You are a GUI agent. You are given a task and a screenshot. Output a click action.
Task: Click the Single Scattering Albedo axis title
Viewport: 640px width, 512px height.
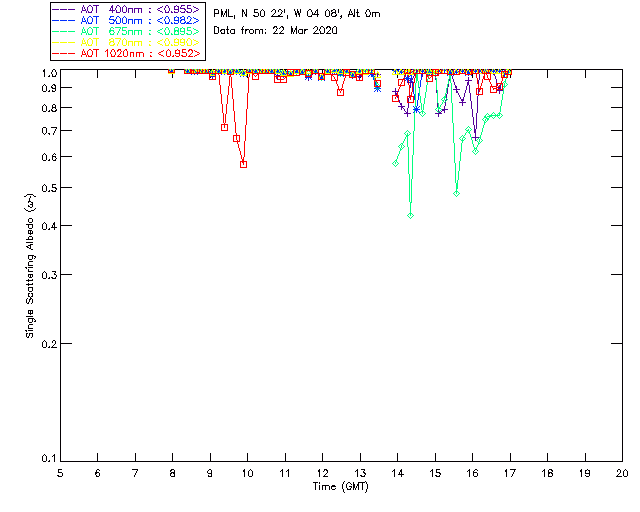click(x=30, y=266)
